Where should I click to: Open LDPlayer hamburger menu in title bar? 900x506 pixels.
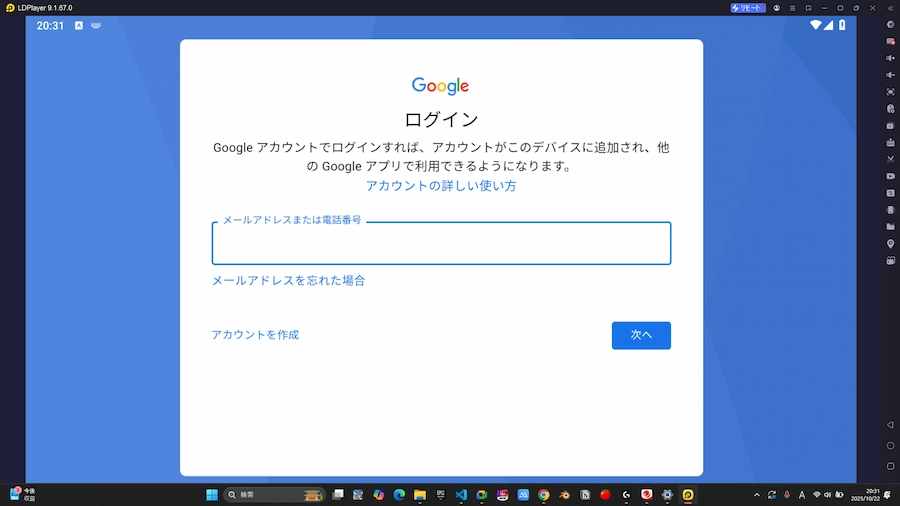tap(793, 7)
